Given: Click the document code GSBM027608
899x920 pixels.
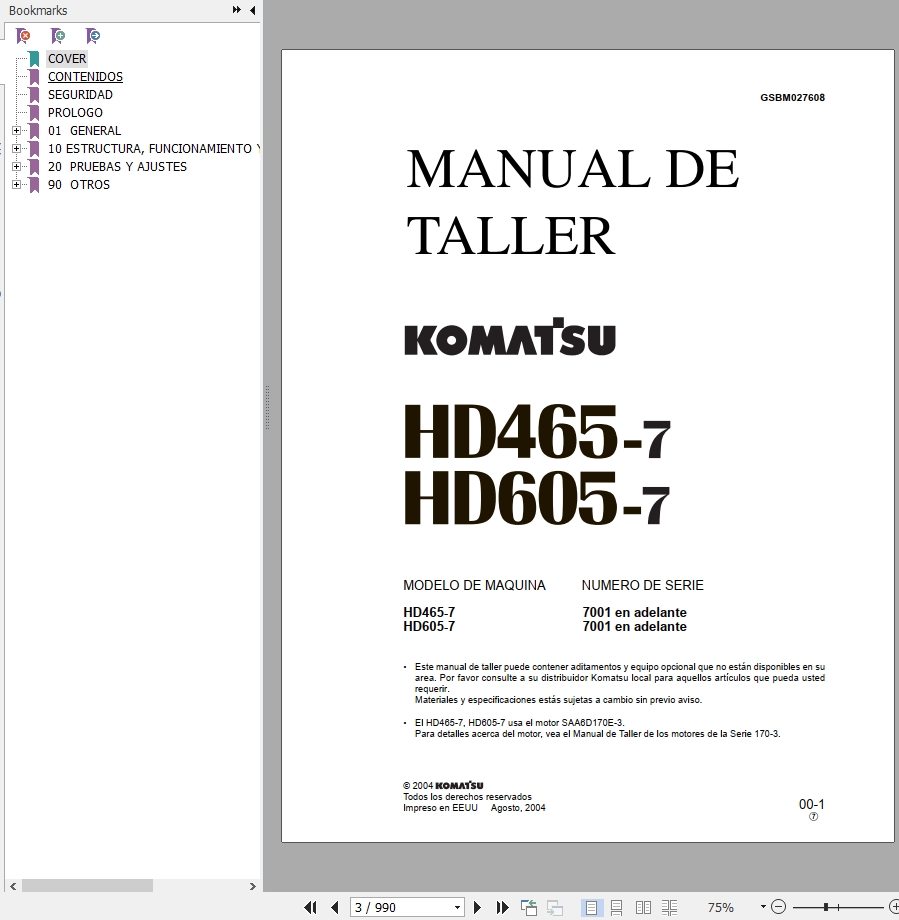Looking at the screenshot, I should click(x=792, y=97).
